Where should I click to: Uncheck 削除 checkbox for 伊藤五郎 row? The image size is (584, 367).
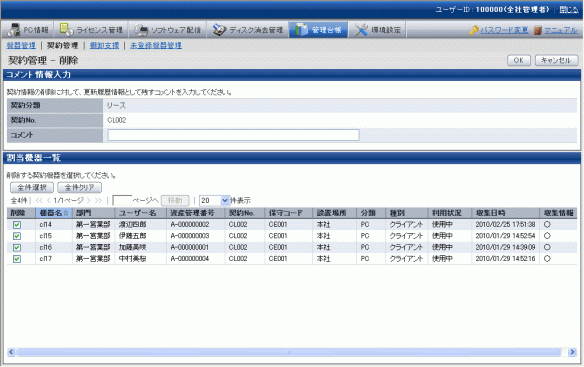(17, 236)
